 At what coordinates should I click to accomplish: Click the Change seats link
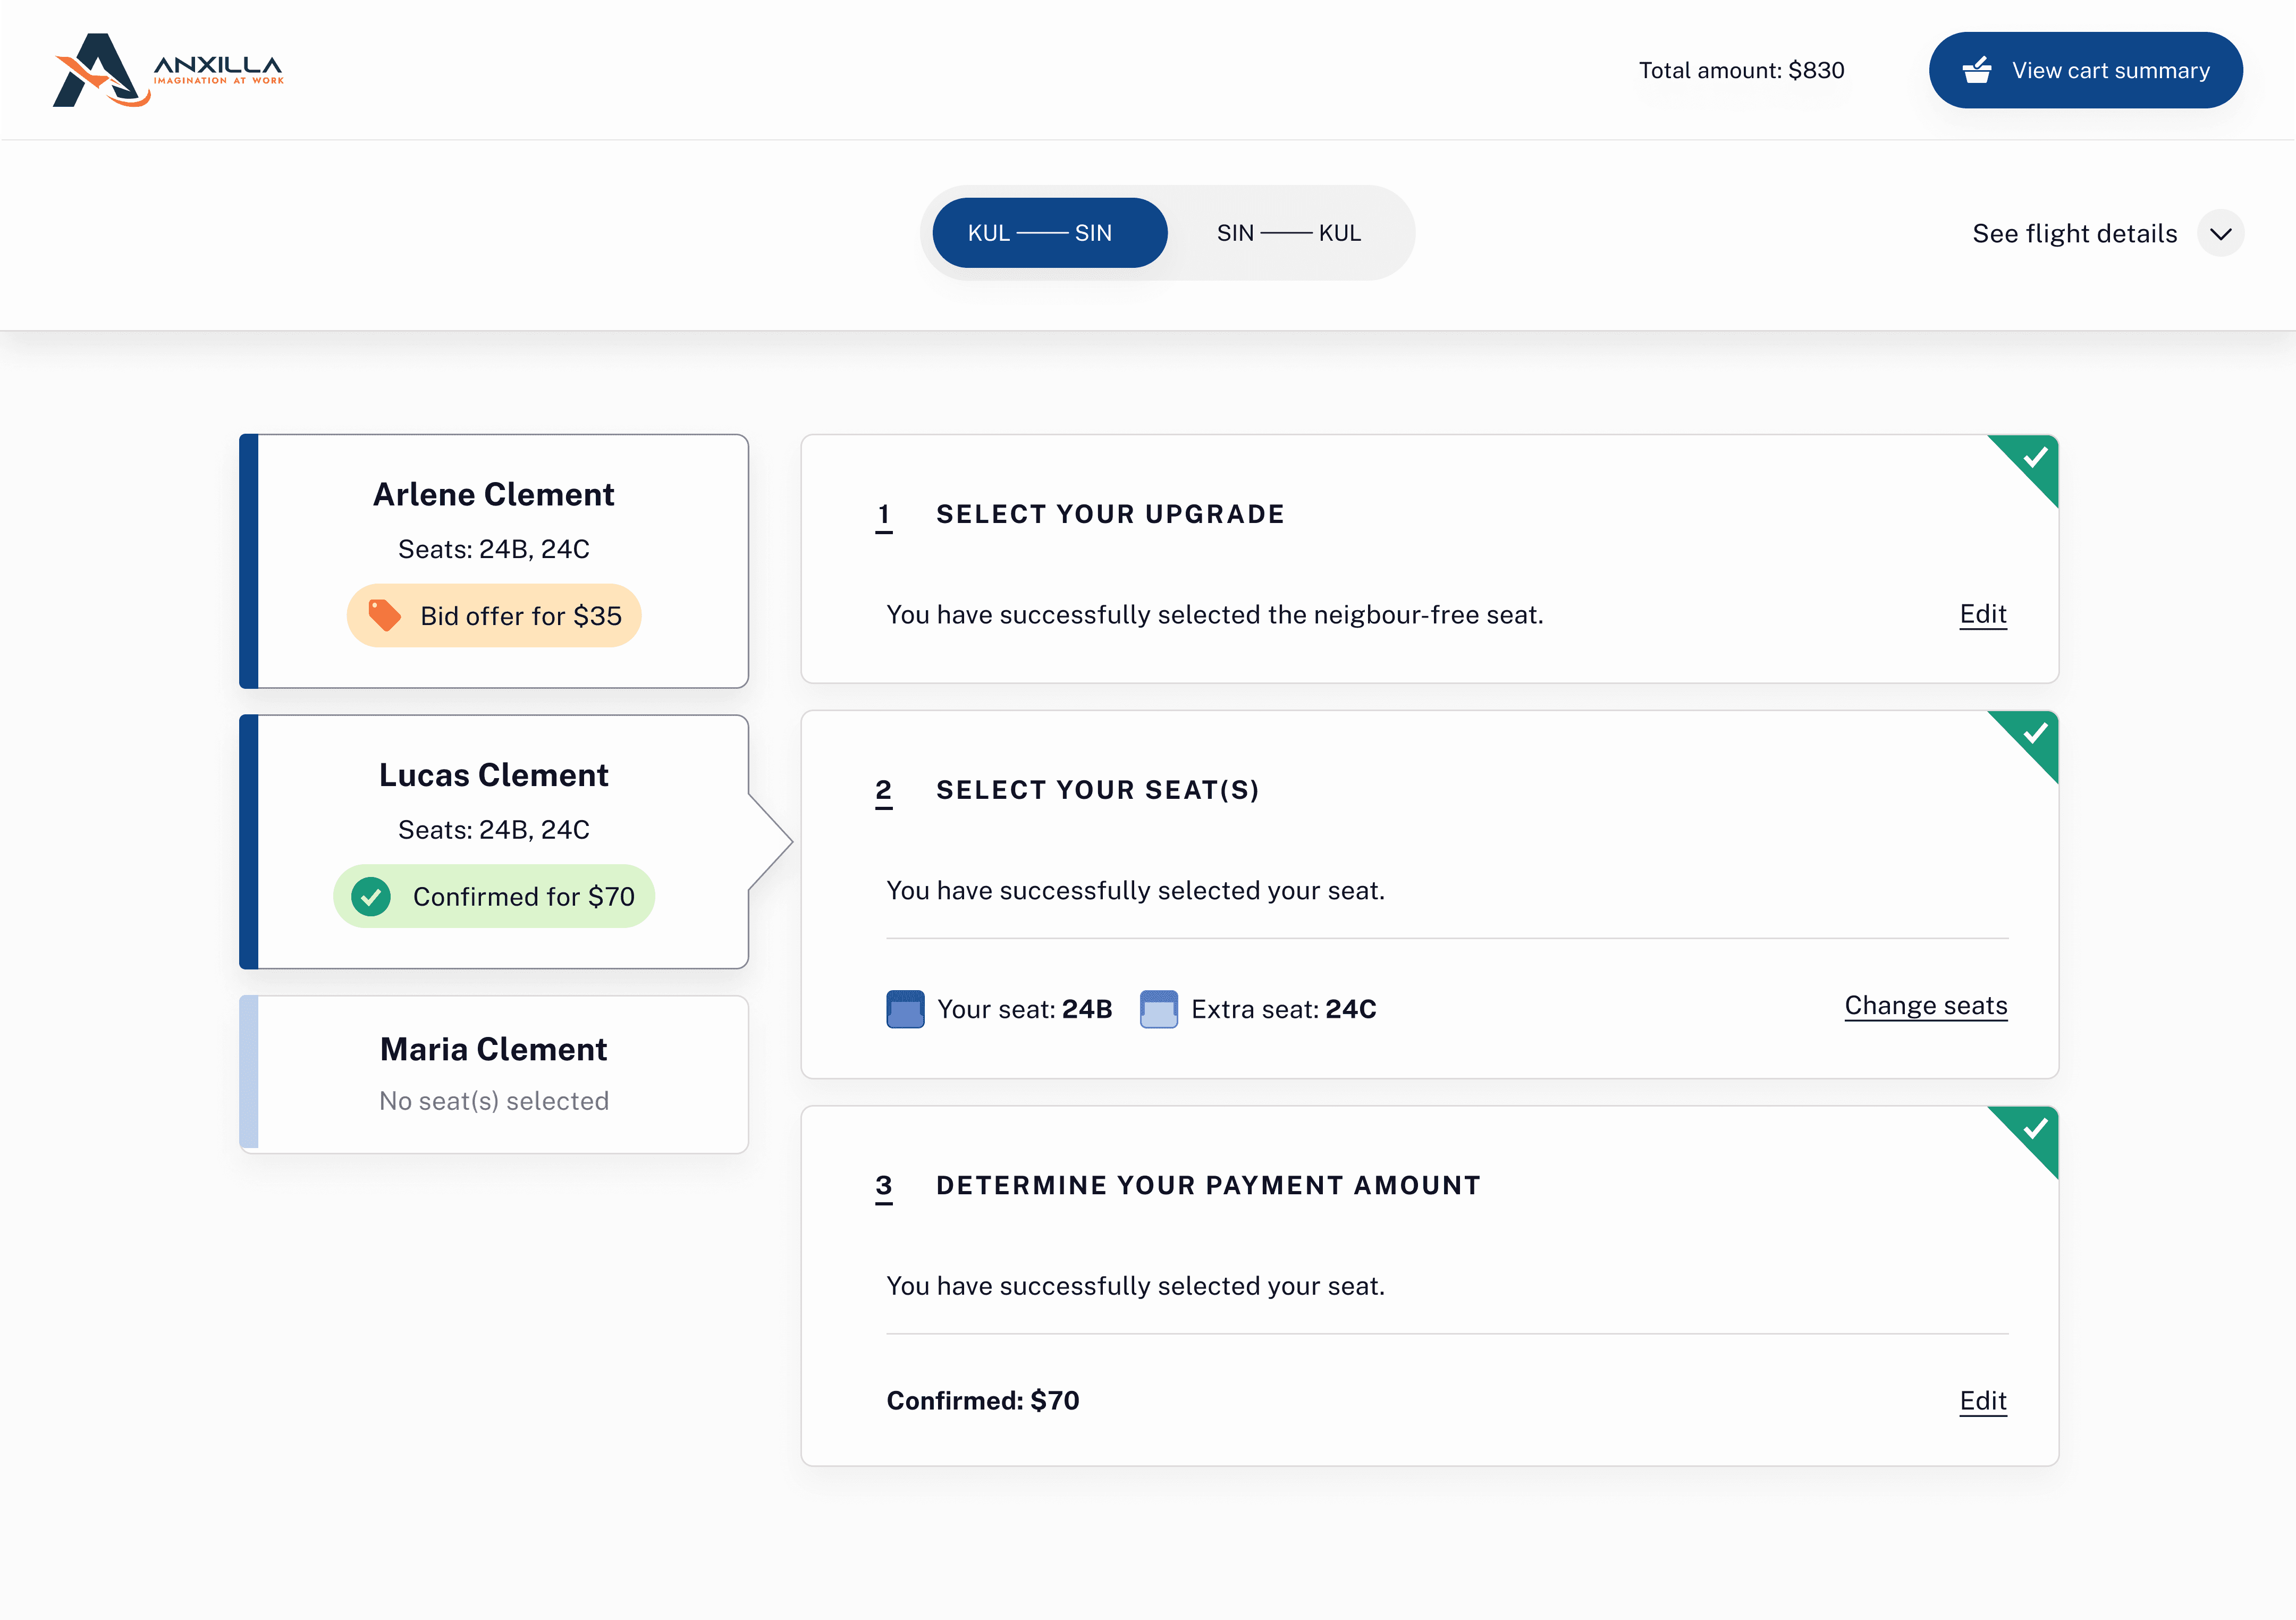click(x=1925, y=1005)
